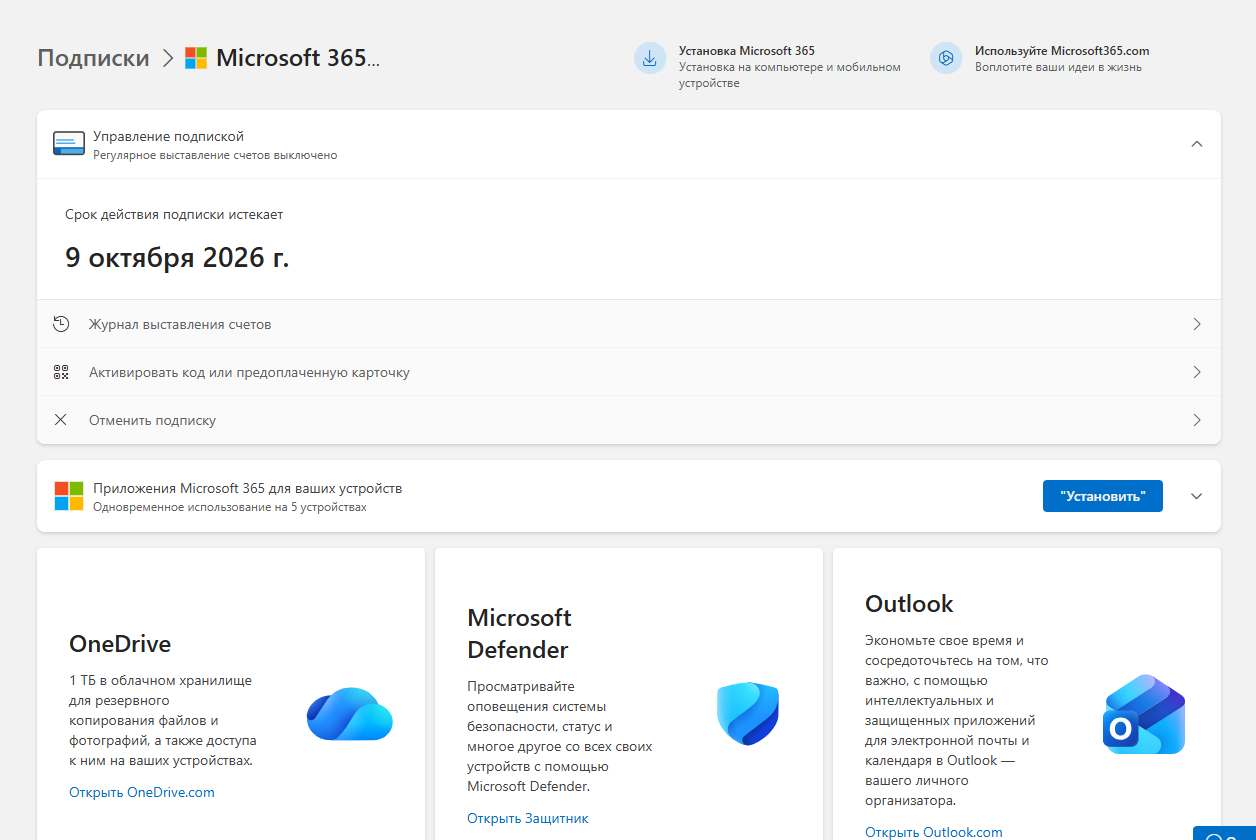Viewport: 1256px width, 840px height.
Task: Open the Открыть Outlook.com link
Action: 933,832
